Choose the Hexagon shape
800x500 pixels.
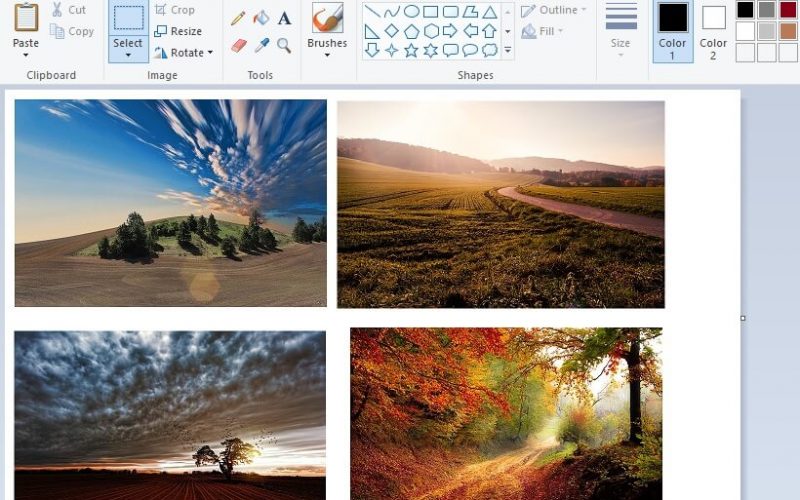tap(431, 31)
